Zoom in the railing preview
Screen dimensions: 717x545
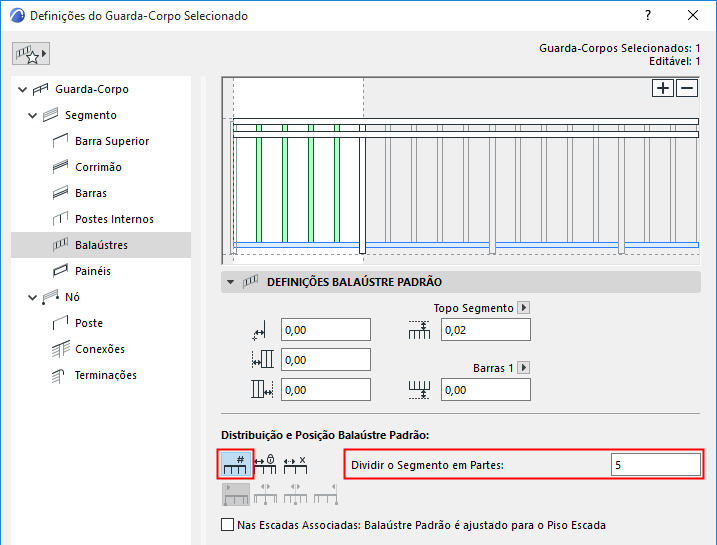[663, 88]
